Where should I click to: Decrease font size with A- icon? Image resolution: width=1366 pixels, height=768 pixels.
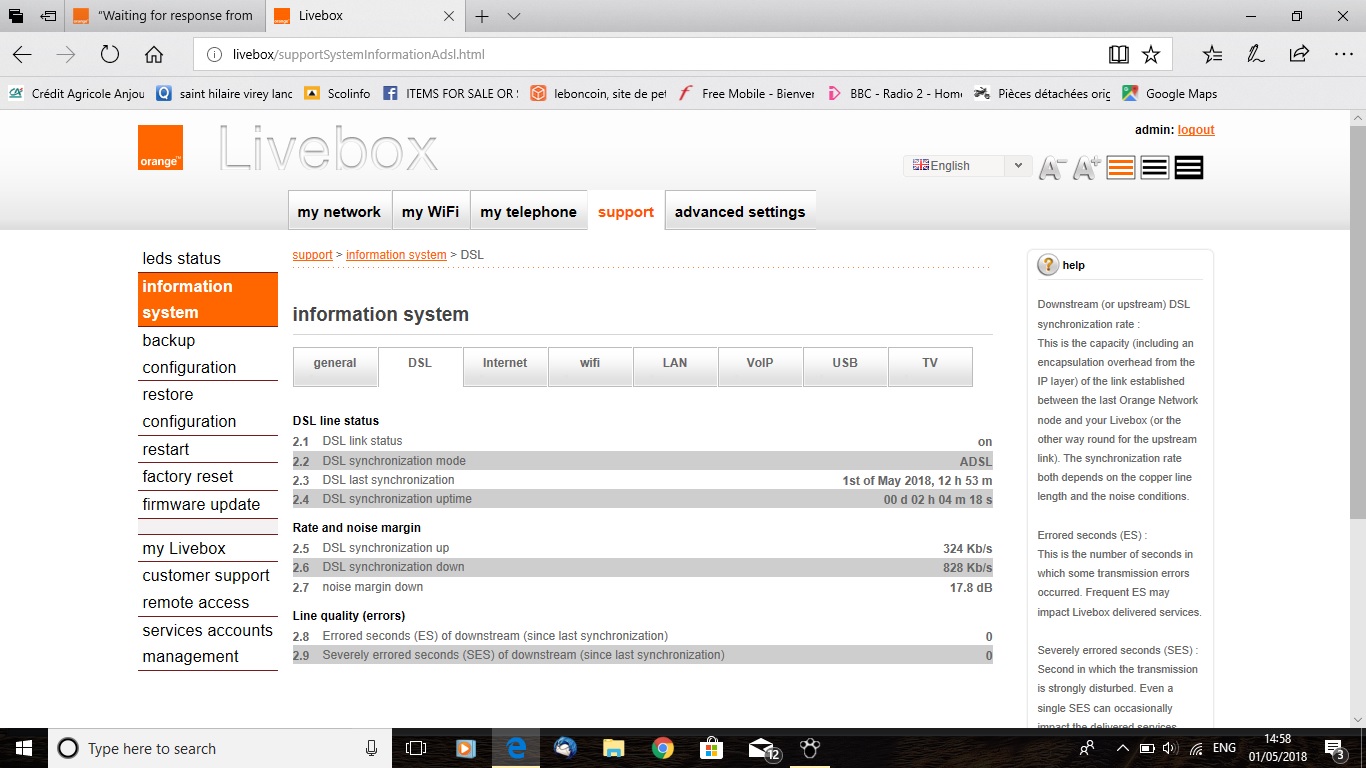tap(1052, 168)
